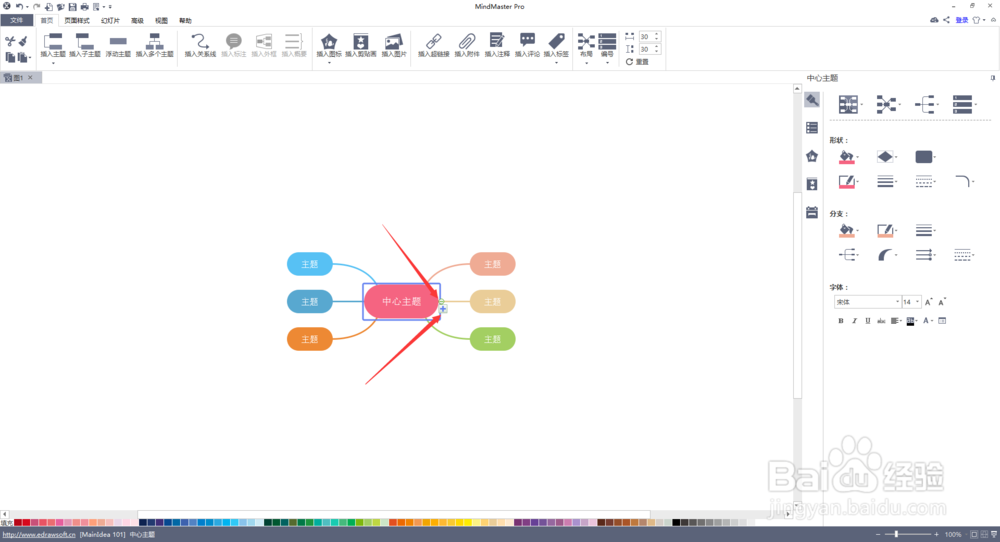Viewport: 1000px width, 542px height.
Task: Click Insert Clipart (插入剪贴画) icon
Action: pos(360,41)
